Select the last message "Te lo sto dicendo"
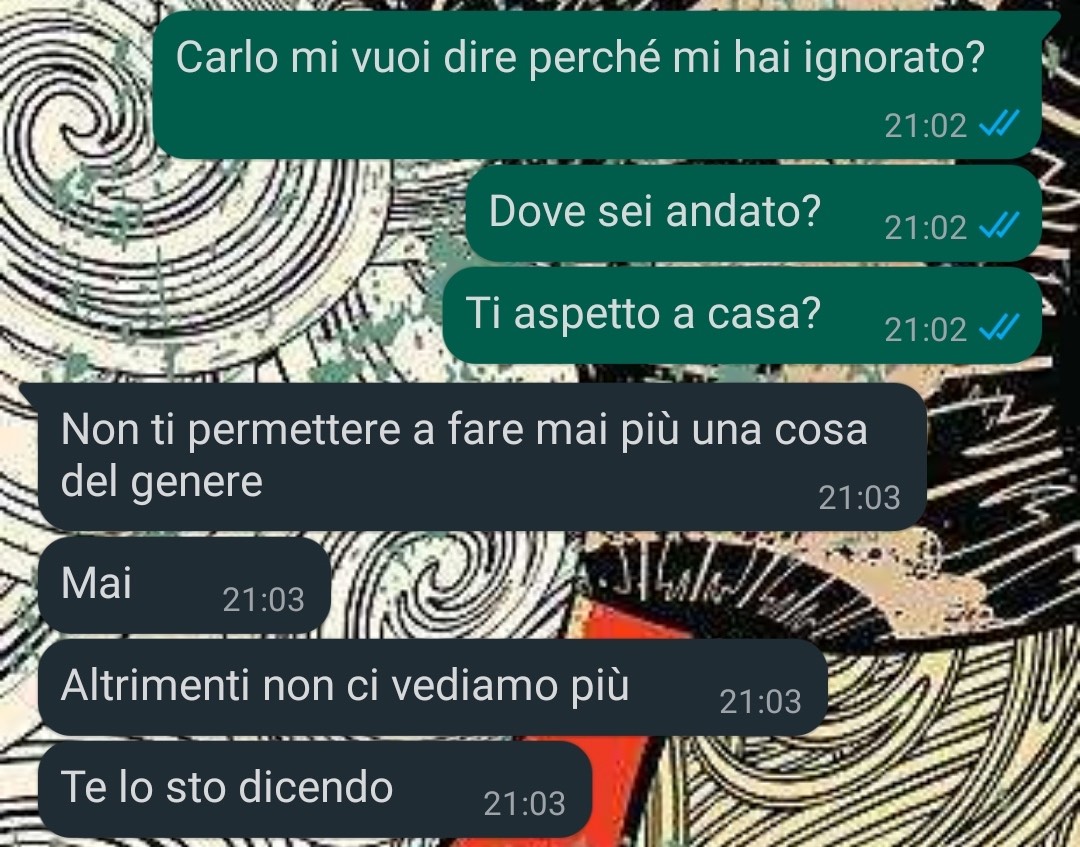Screen dimensions: 1080x847 pos(315,789)
